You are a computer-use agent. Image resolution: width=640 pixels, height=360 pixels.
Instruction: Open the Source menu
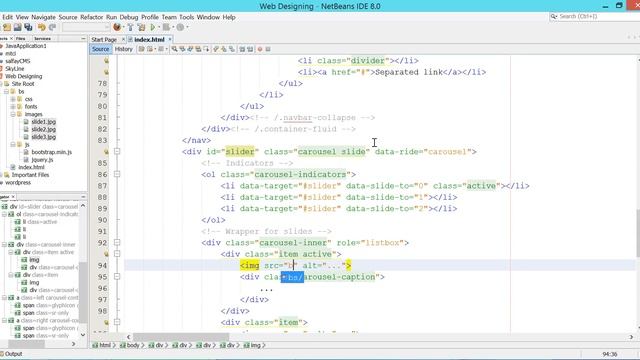(68, 17)
